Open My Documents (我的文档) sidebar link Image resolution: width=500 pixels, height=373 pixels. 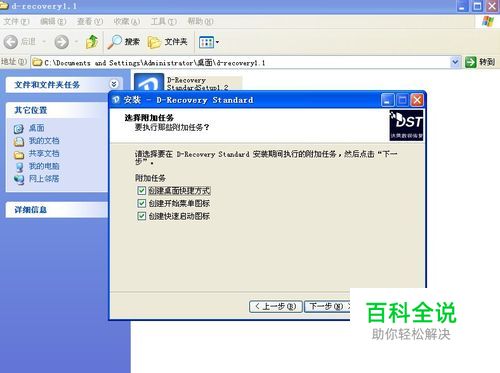tap(44, 141)
